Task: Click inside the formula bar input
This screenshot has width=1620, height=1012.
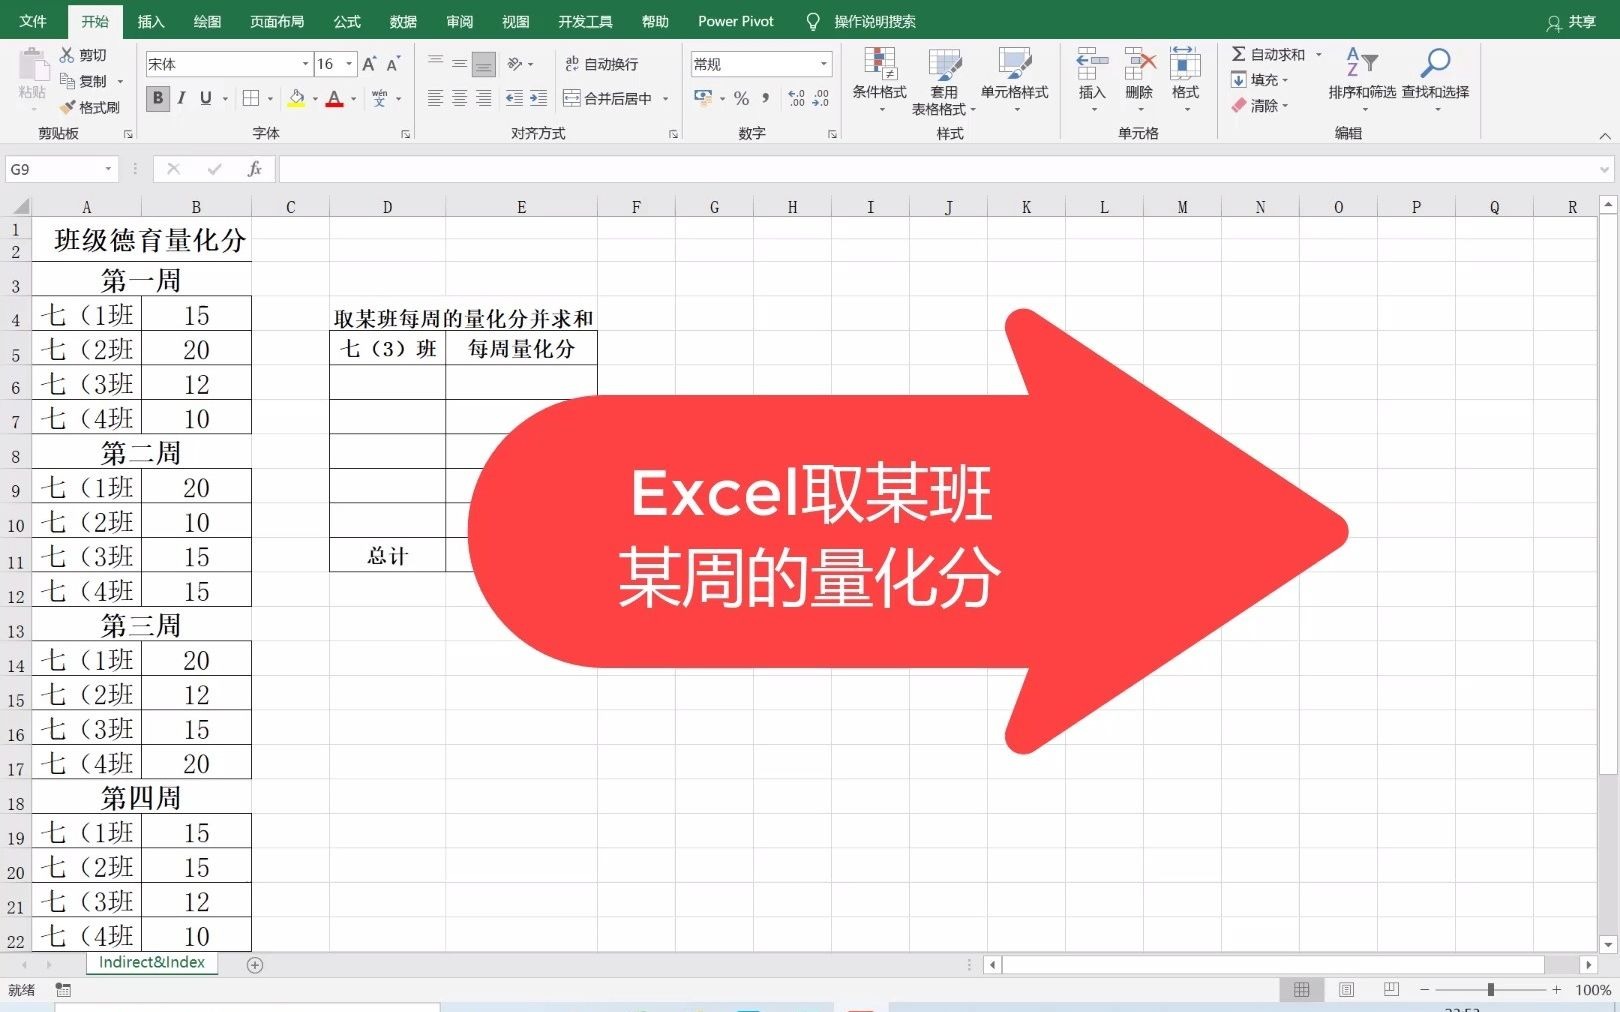Action: tap(938, 169)
